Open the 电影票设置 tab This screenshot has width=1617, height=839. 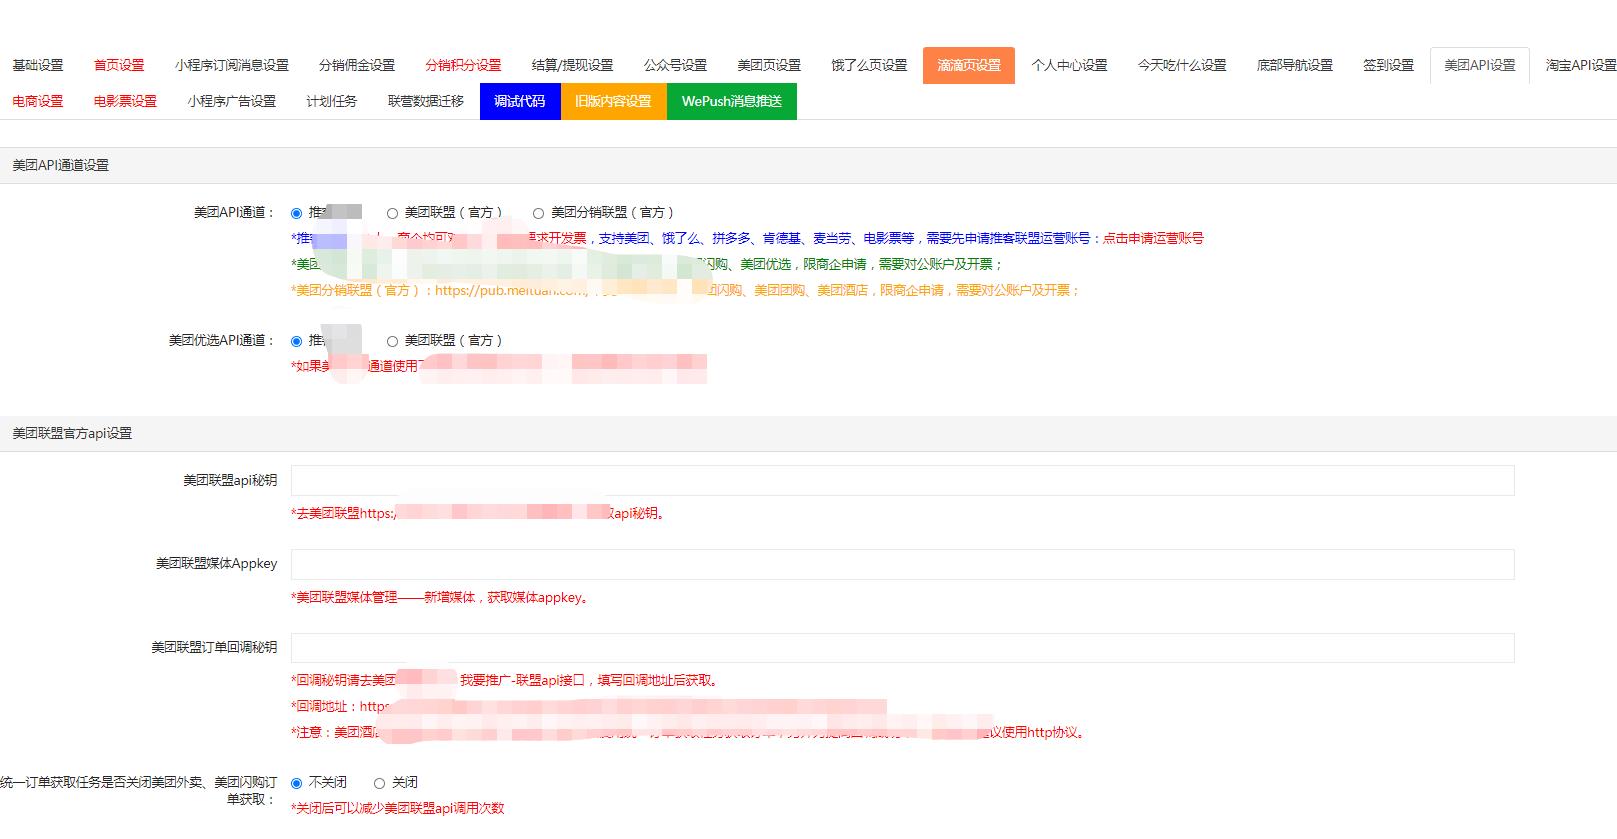point(125,101)
